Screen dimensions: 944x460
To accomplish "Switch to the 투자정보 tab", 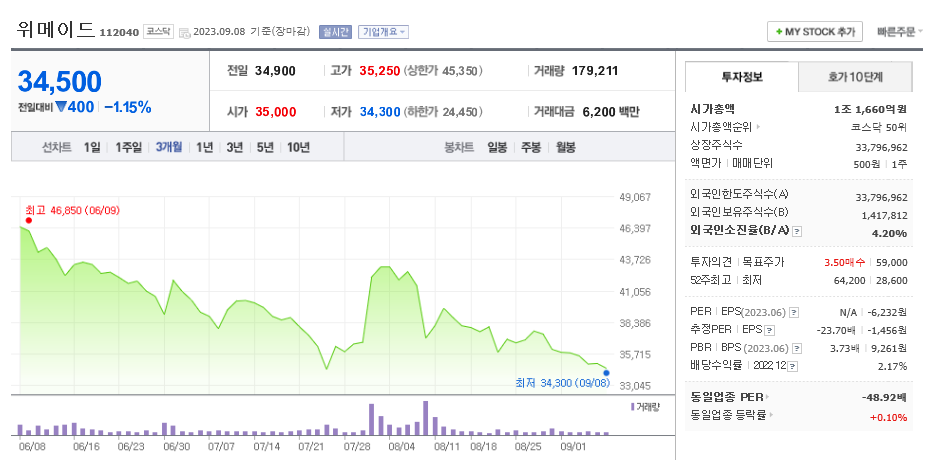I will tap(742, 77).
